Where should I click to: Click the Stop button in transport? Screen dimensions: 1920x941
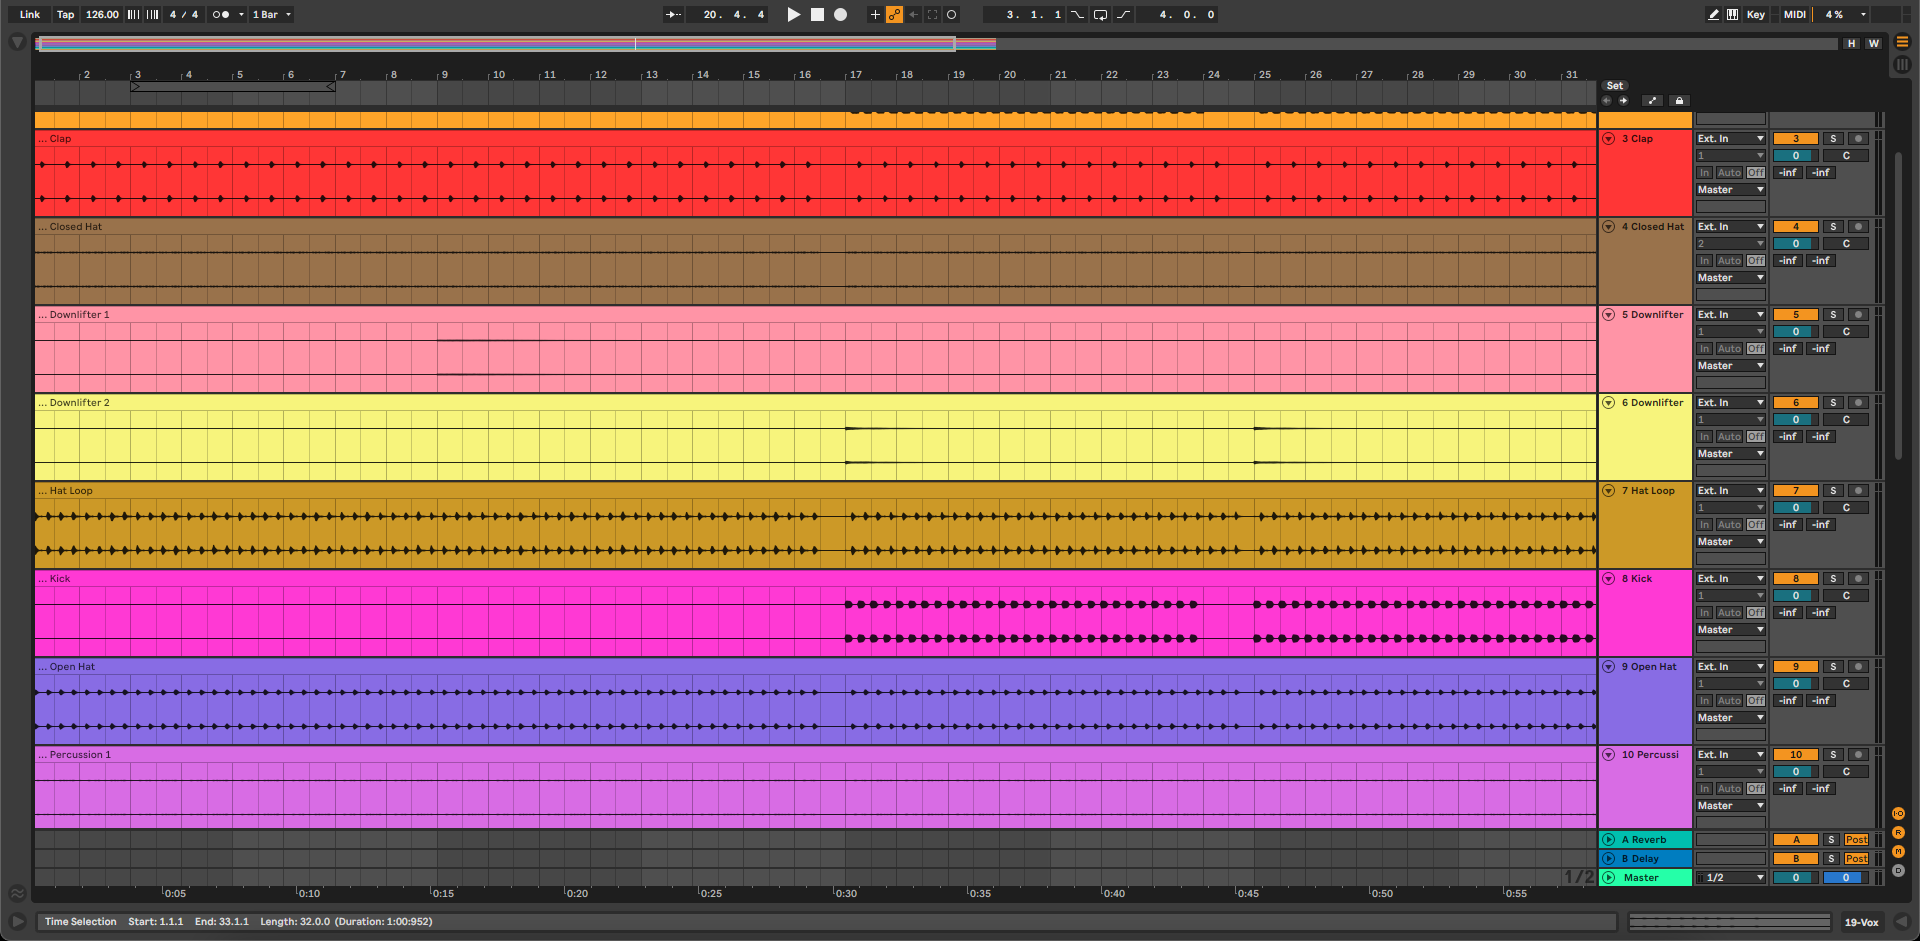[x=817, y=15]
